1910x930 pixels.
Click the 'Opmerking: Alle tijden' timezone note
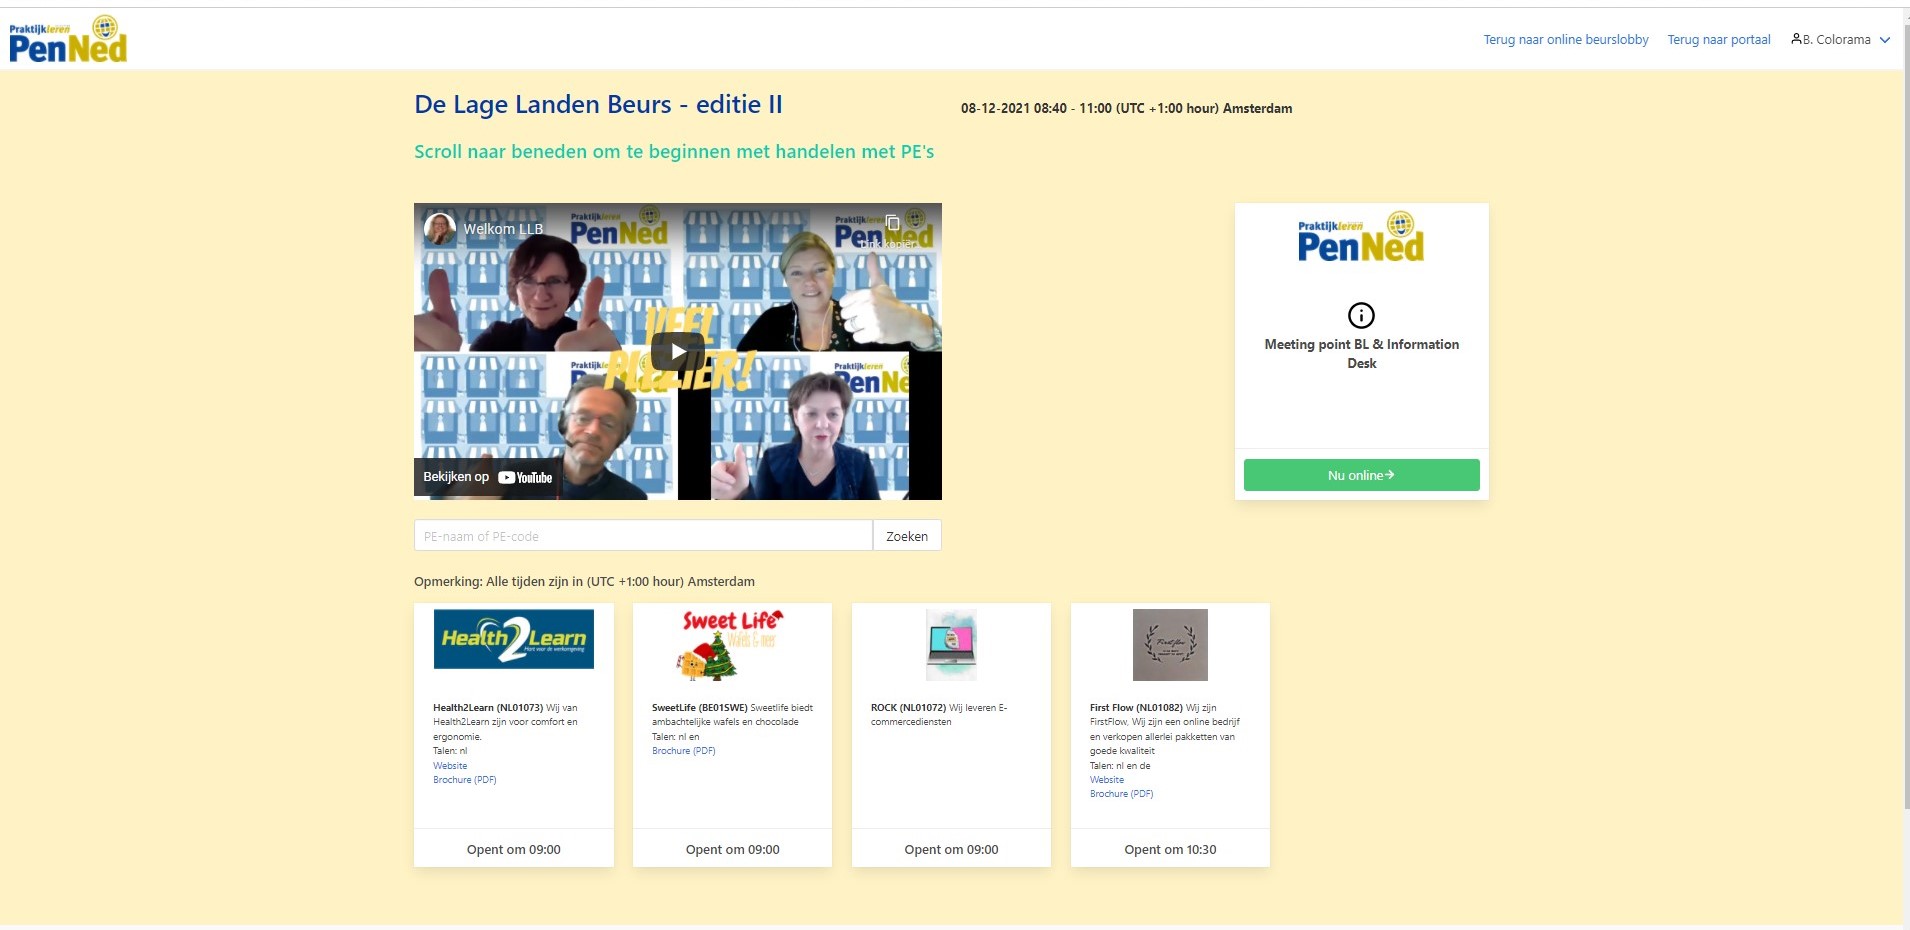[x=584, y=582]
